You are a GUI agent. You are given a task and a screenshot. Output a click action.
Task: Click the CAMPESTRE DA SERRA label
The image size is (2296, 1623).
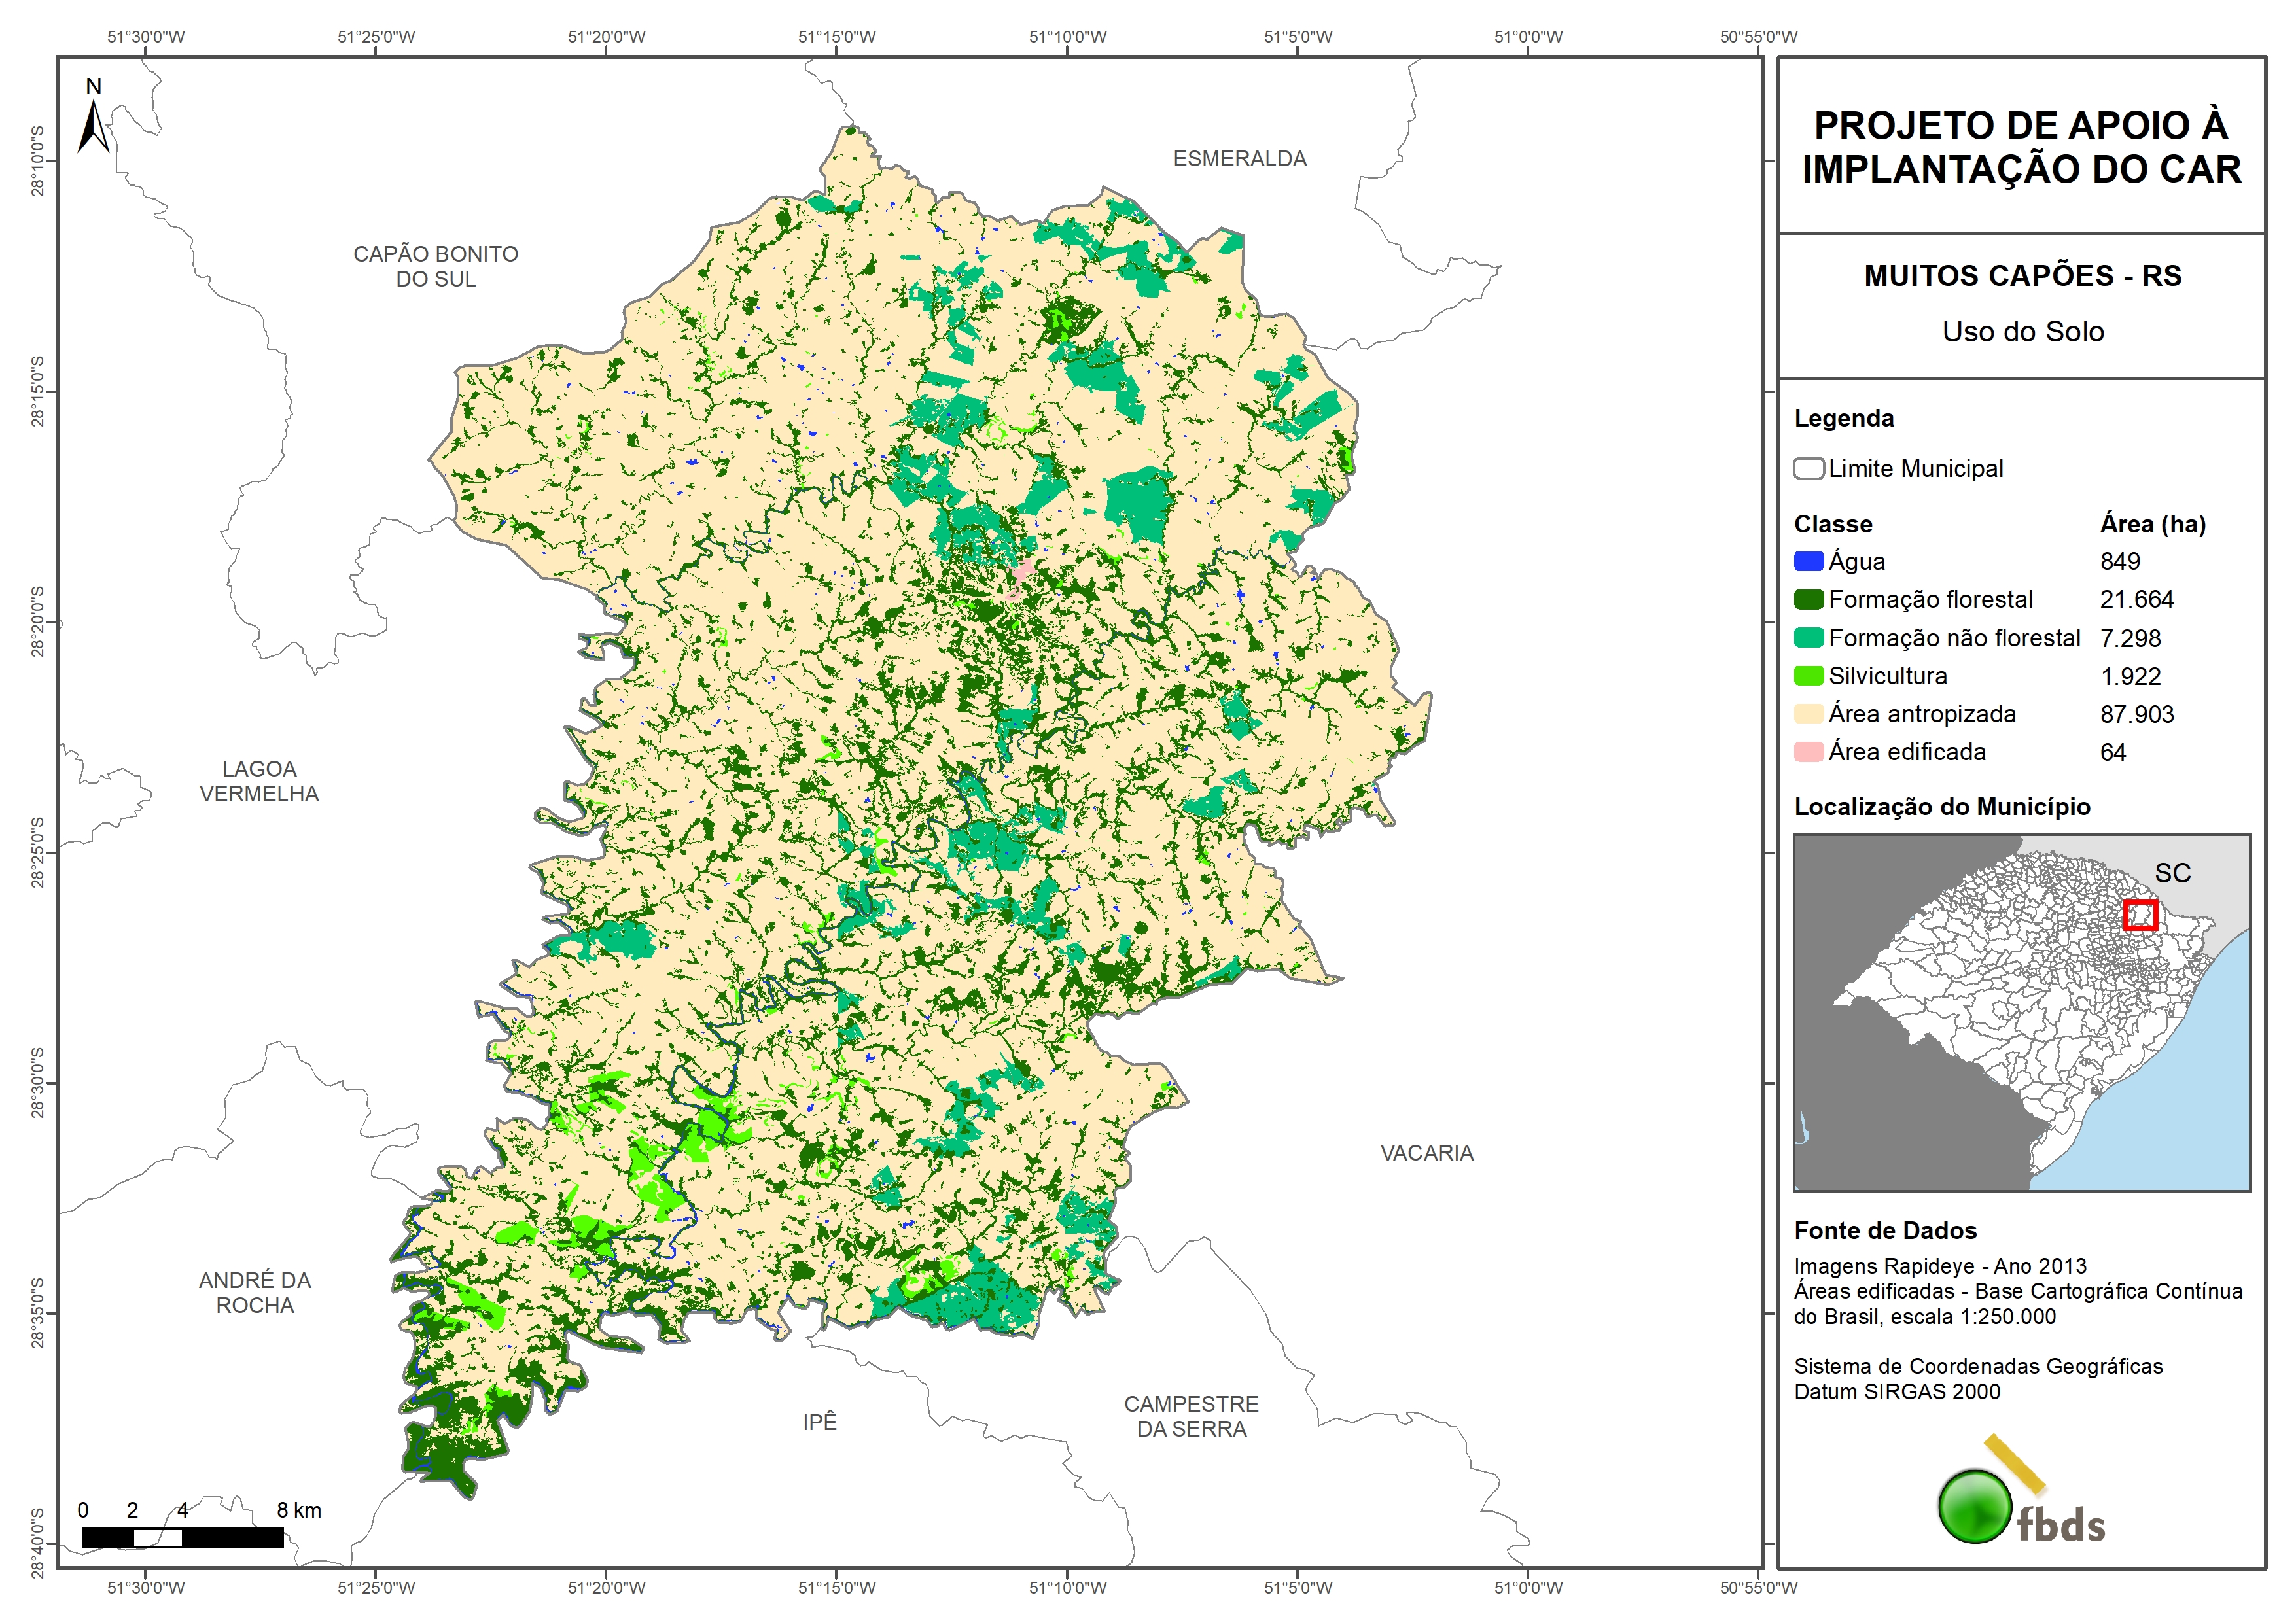coord(1191,1416)
